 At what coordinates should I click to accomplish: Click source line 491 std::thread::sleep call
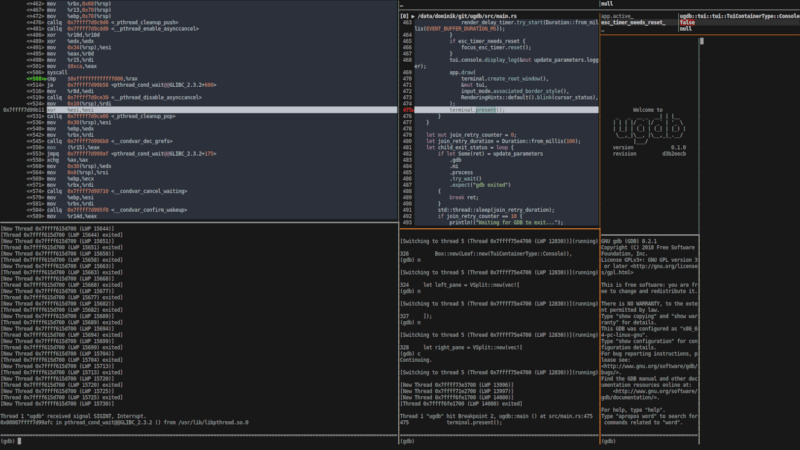coord(496,210)
